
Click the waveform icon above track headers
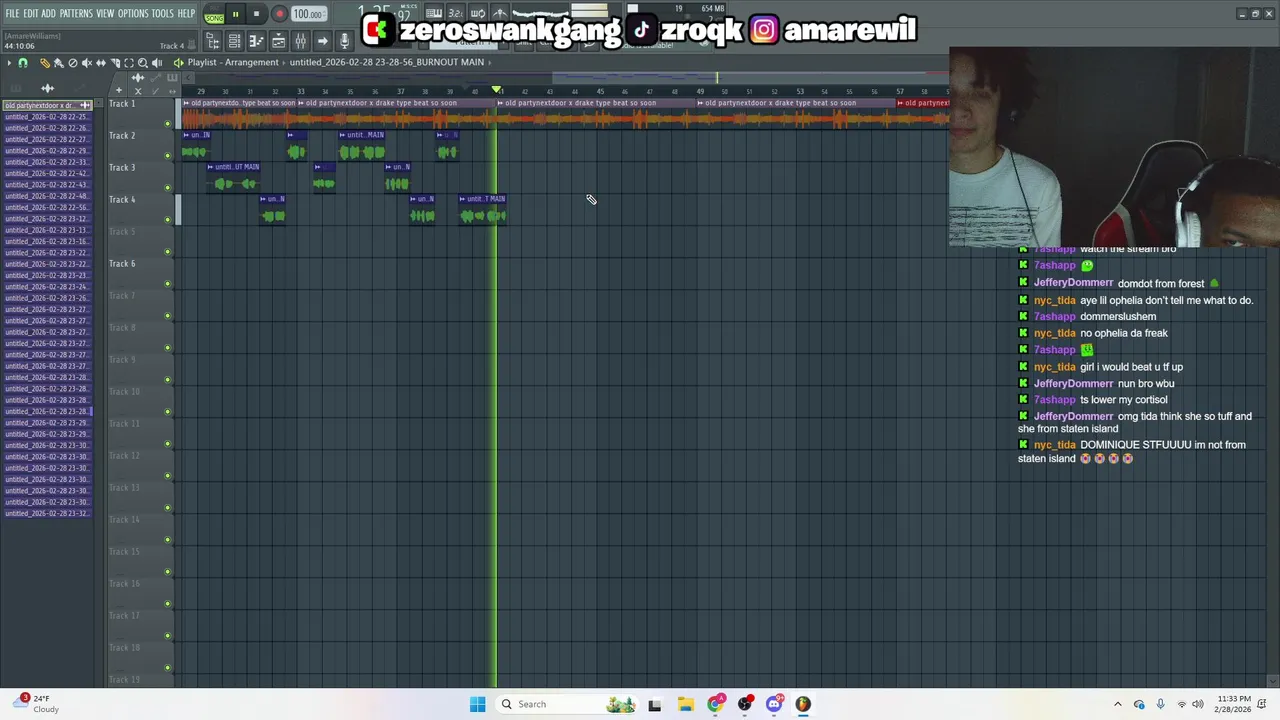[138, 78]
